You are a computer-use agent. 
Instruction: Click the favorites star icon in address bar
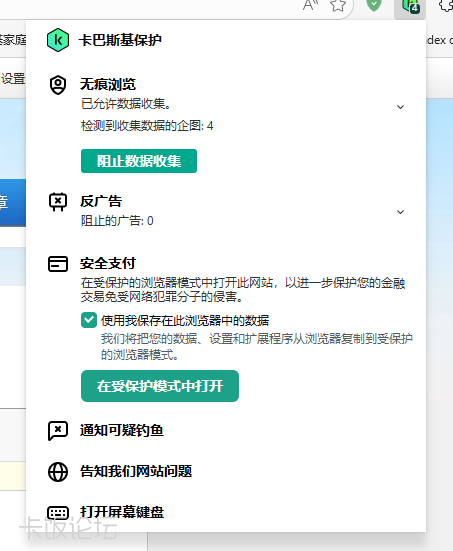click(x=338, y=5)
